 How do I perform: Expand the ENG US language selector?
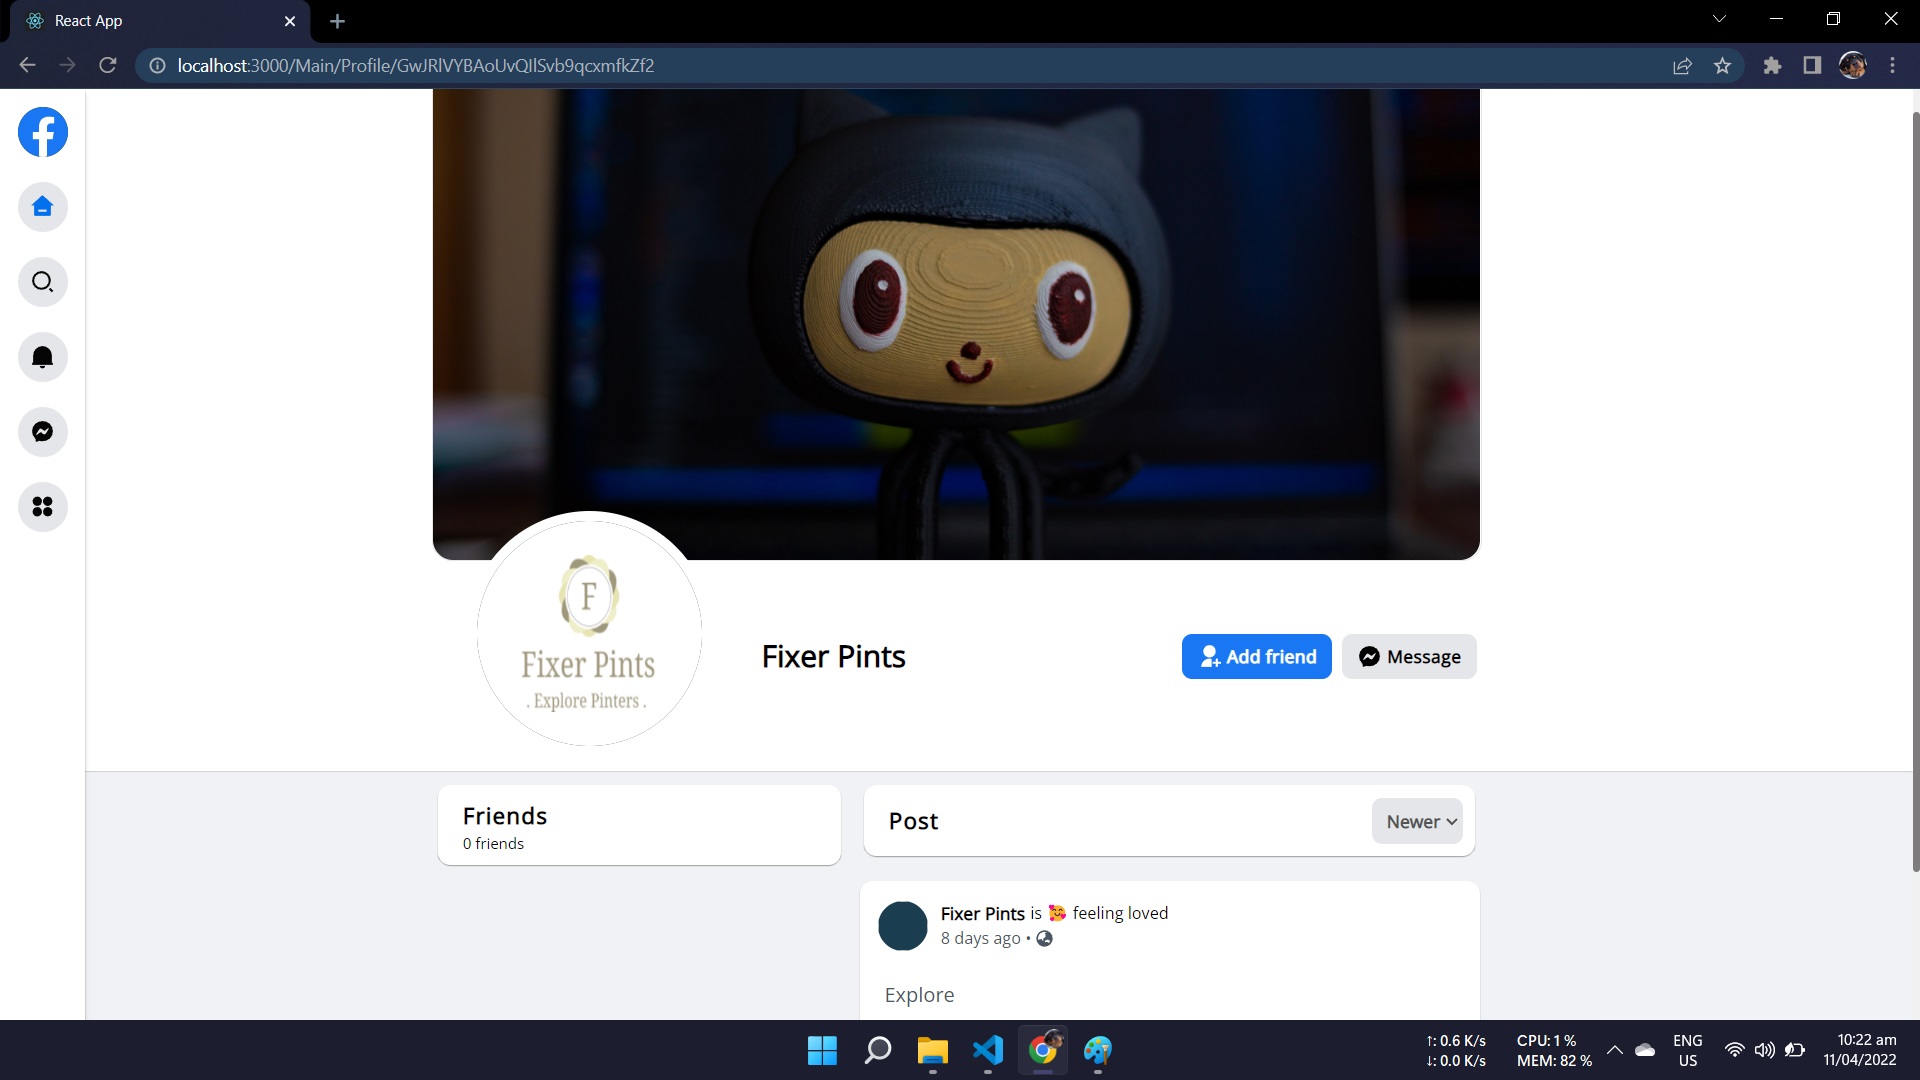point(1686,1050)
